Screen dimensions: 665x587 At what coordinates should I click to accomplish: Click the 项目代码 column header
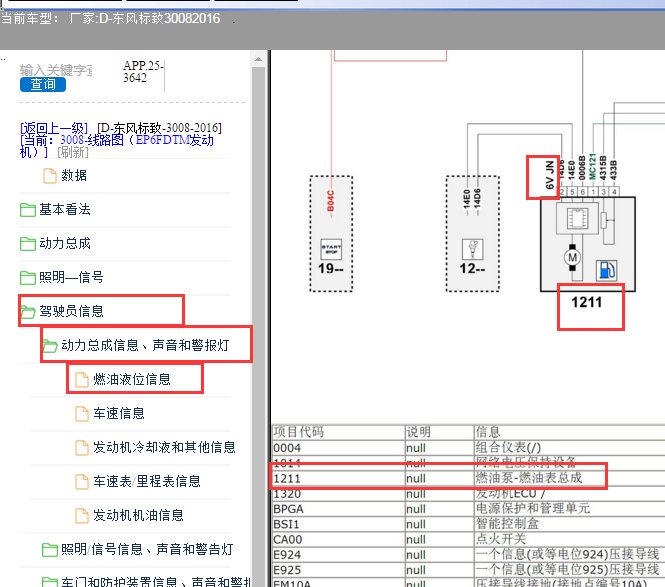pos(299,432)
